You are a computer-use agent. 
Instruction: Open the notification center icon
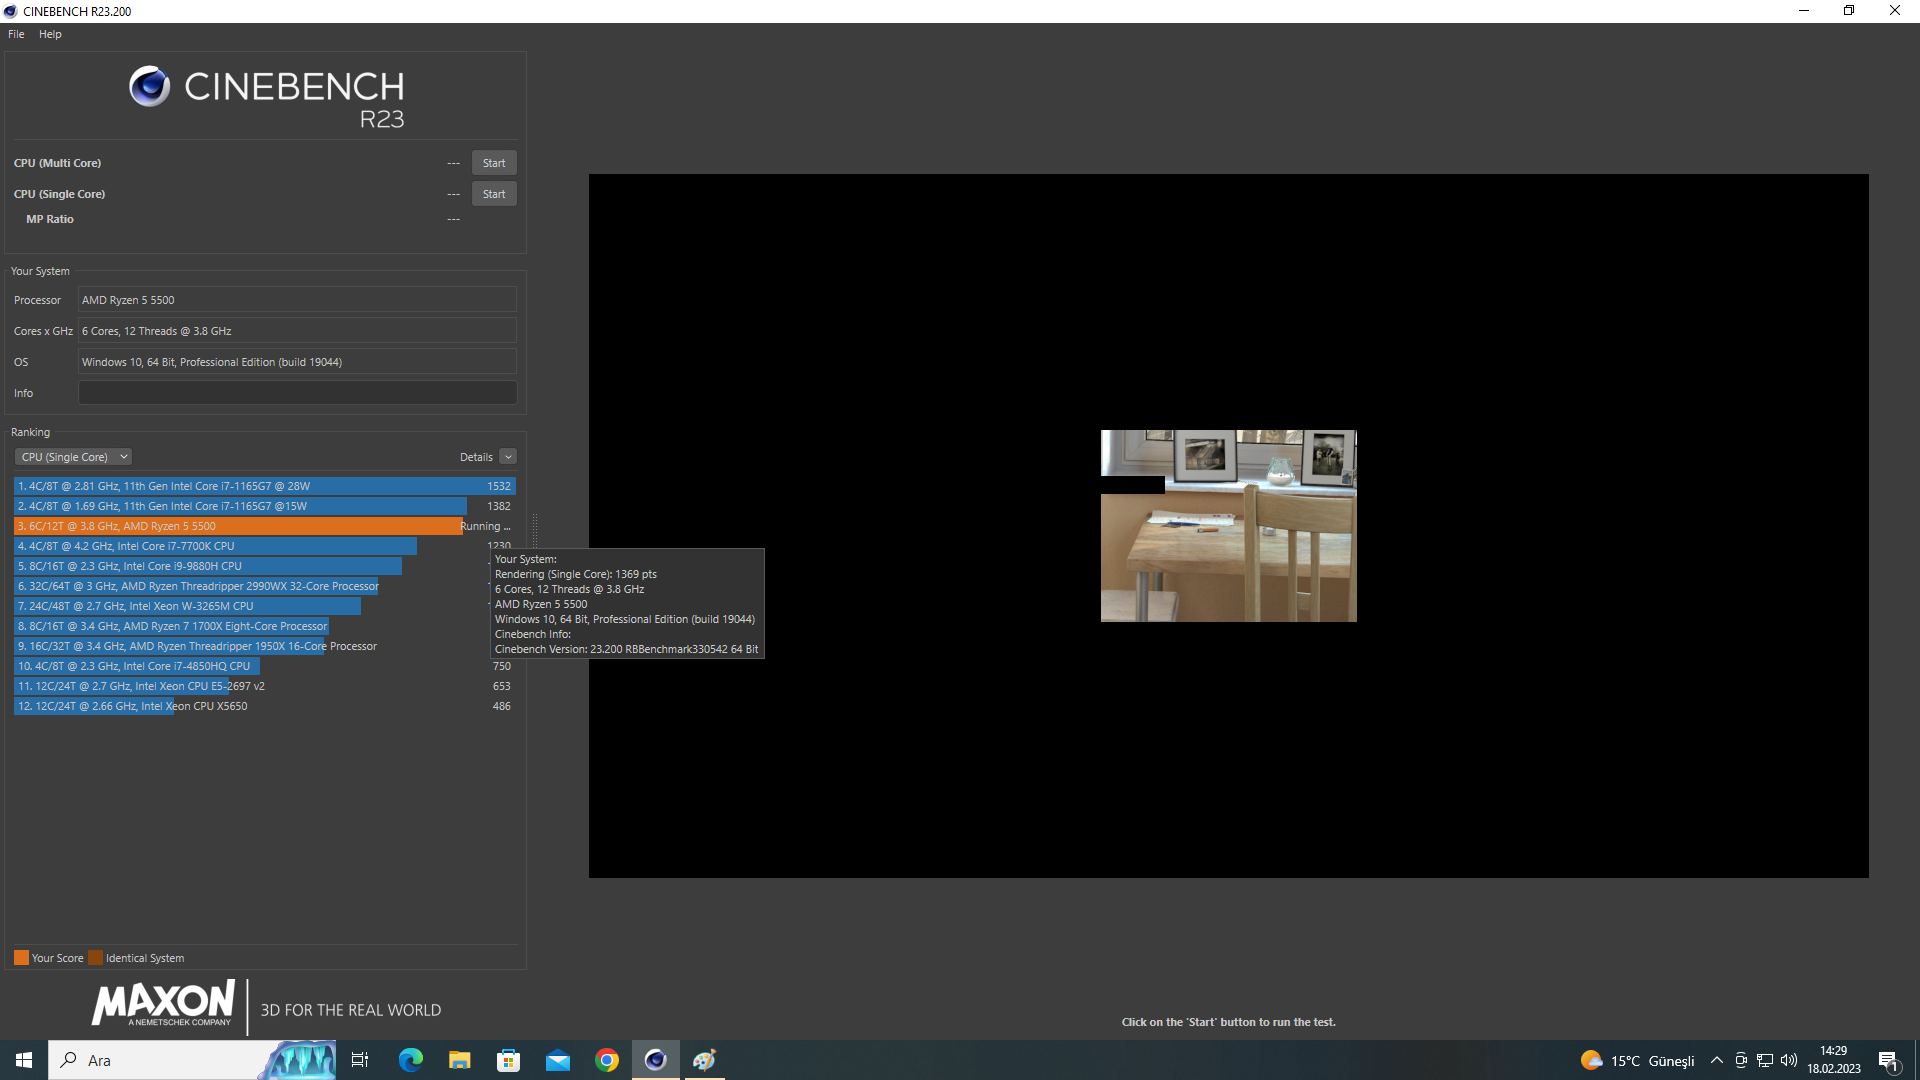coord(1889,1061)
